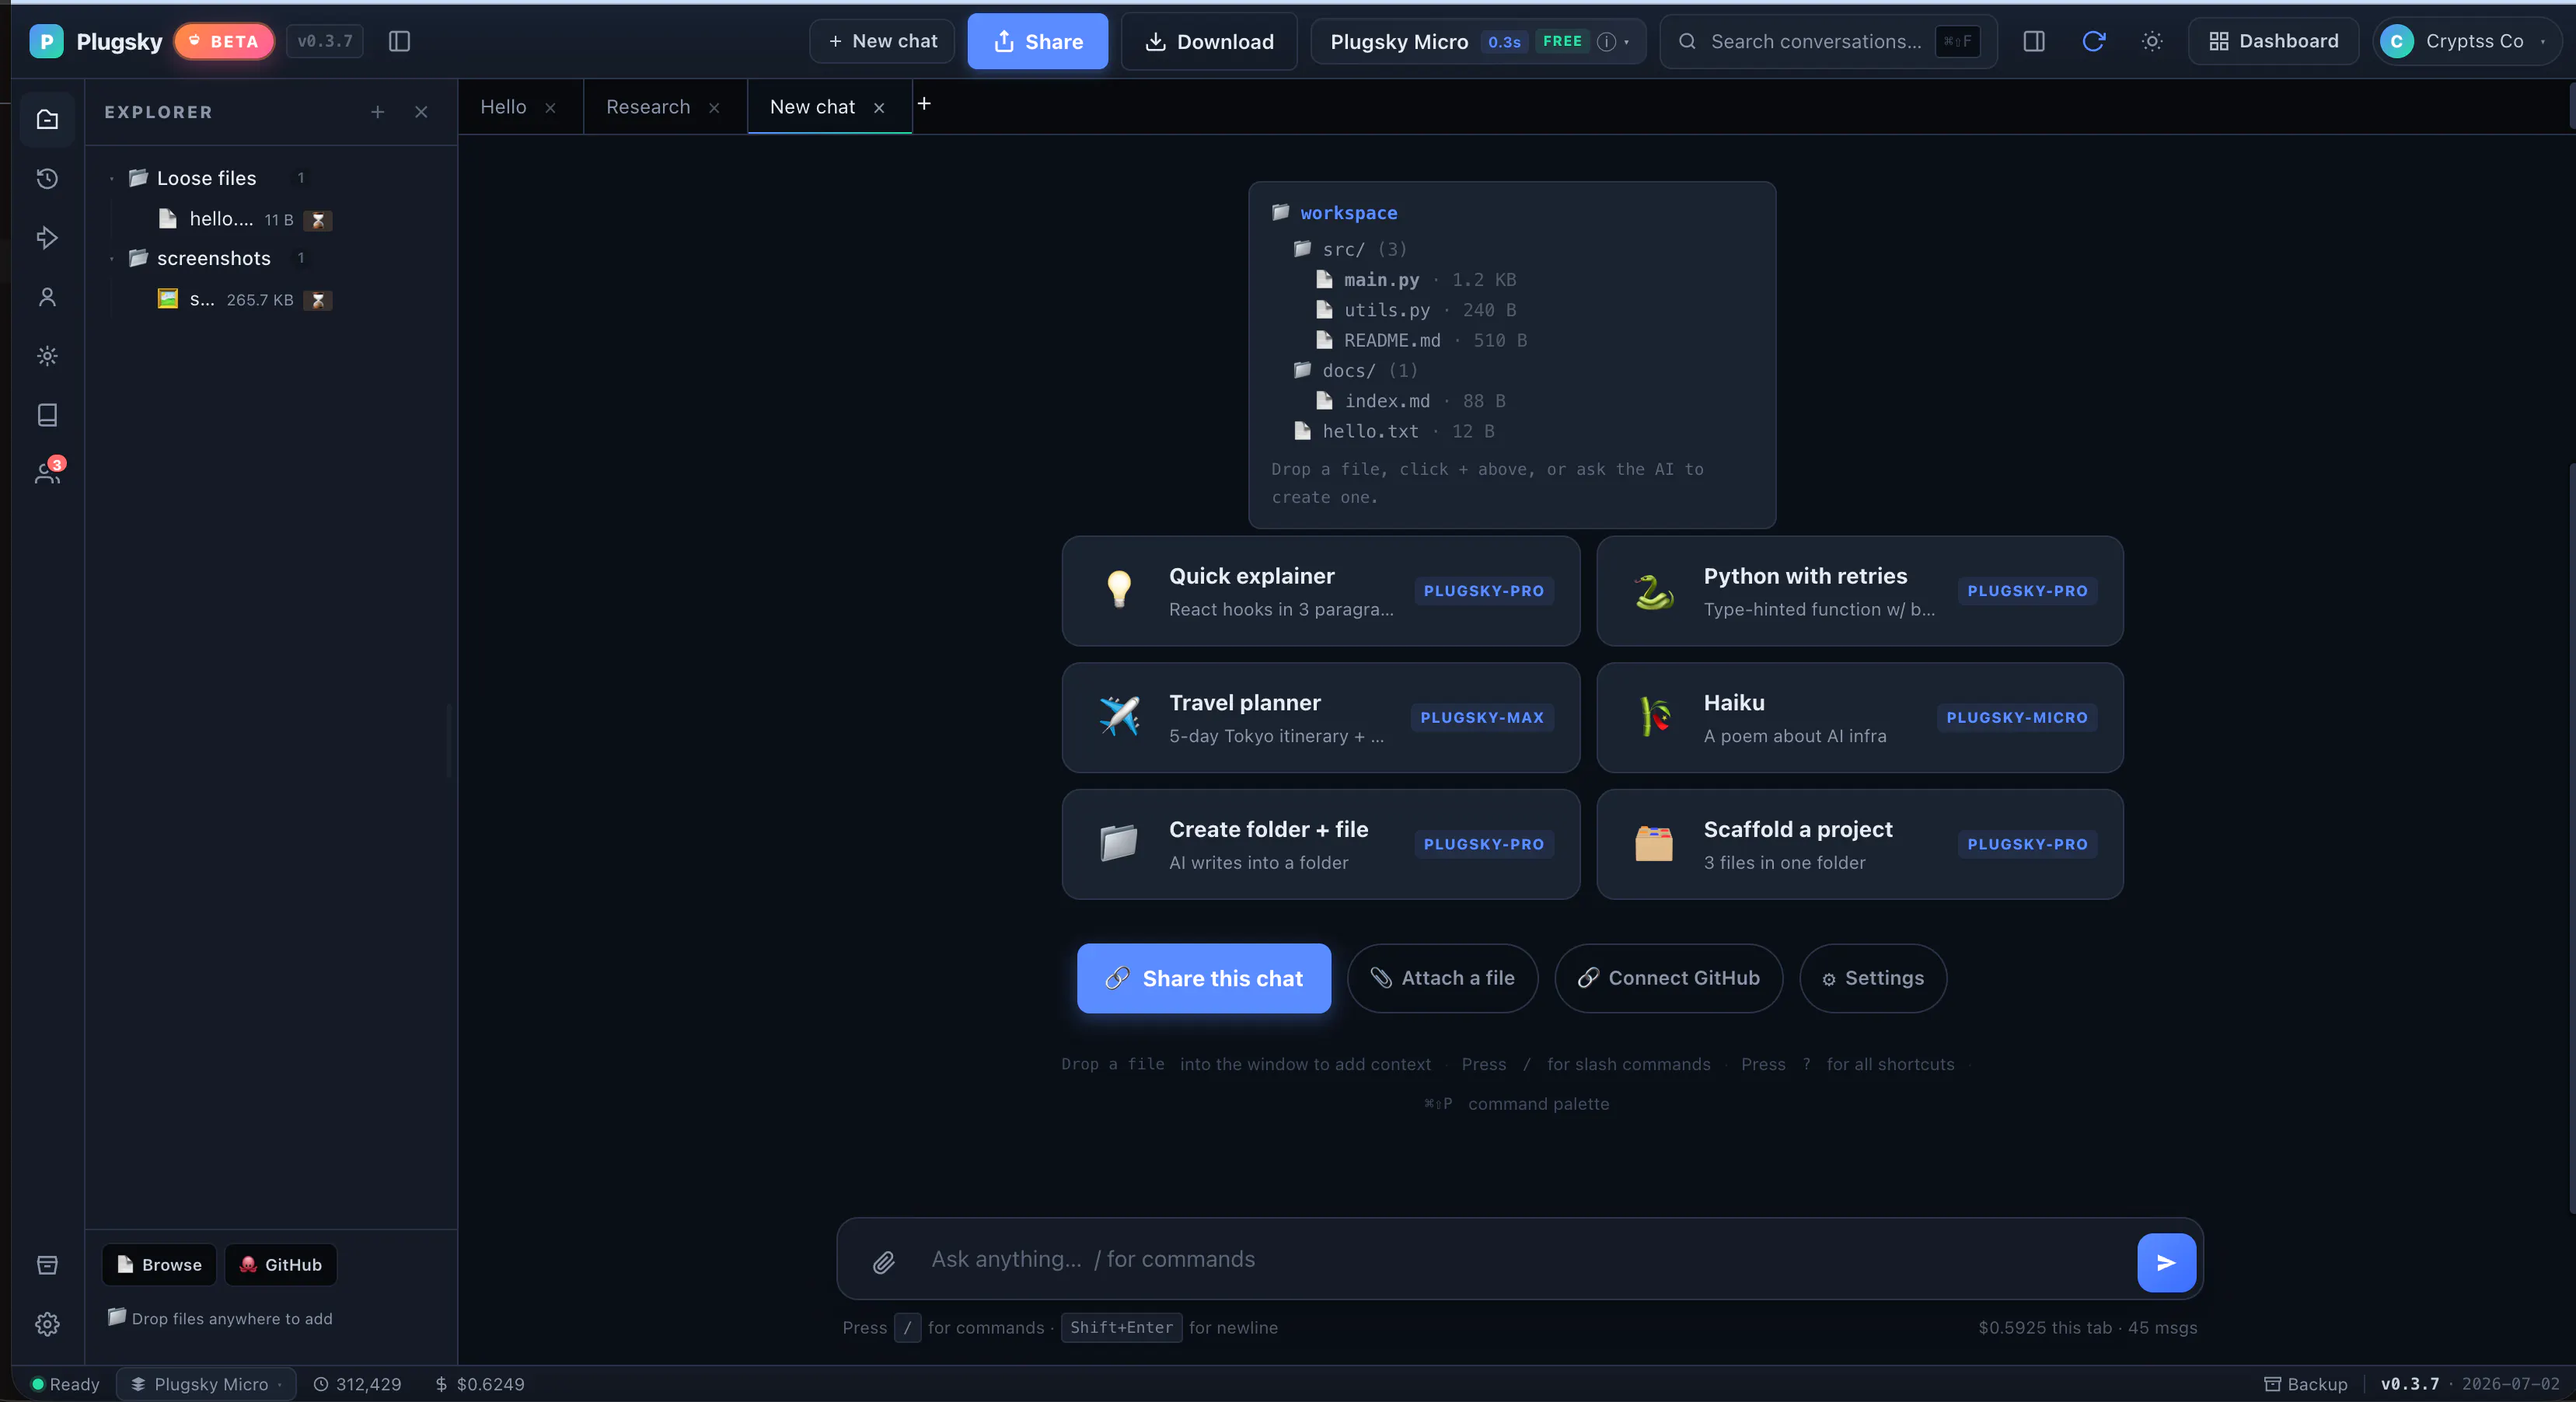Switch to the Research tab
The width and height of the screenshot is (2576, 1402).
pos(648,107)
